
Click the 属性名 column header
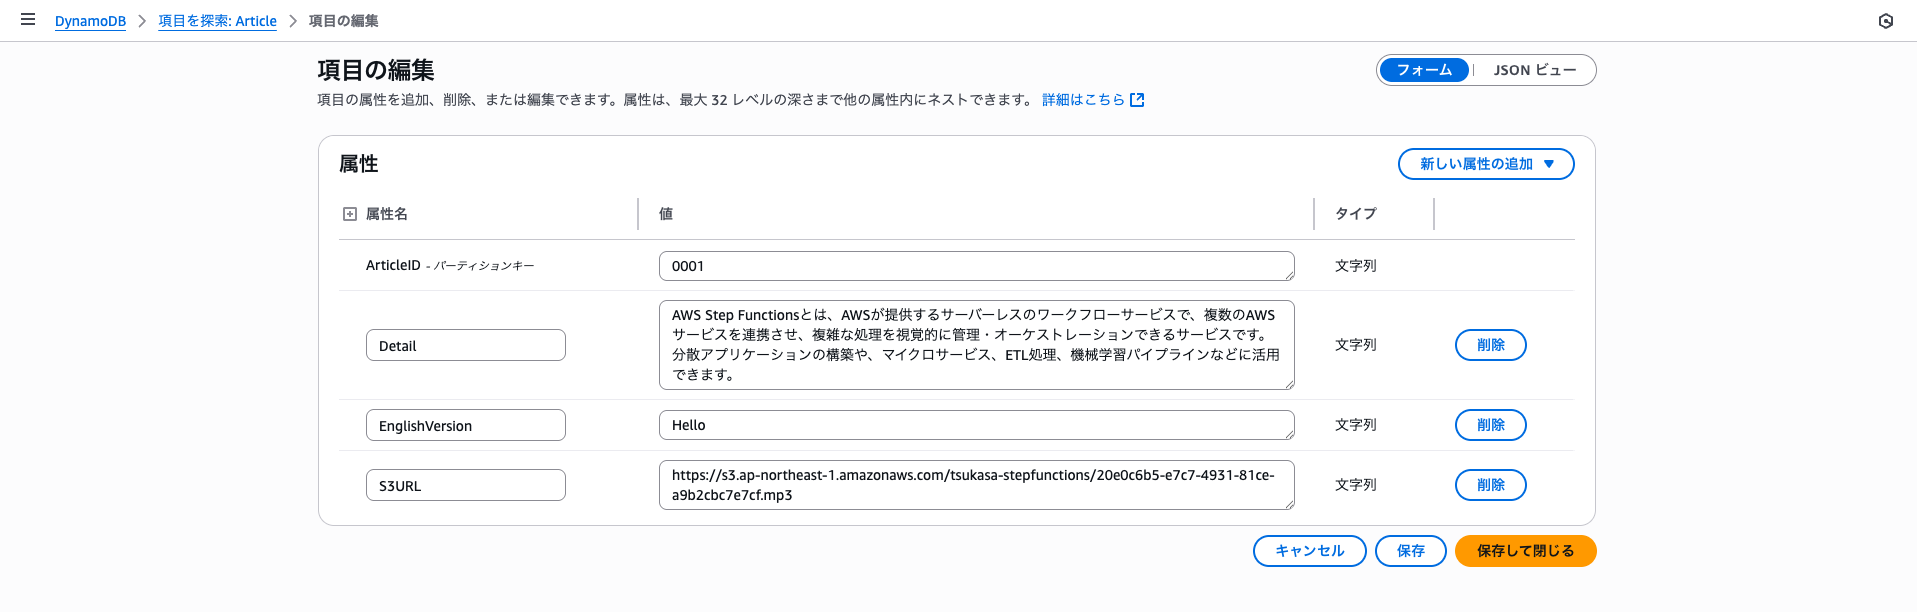click(386, 214)
